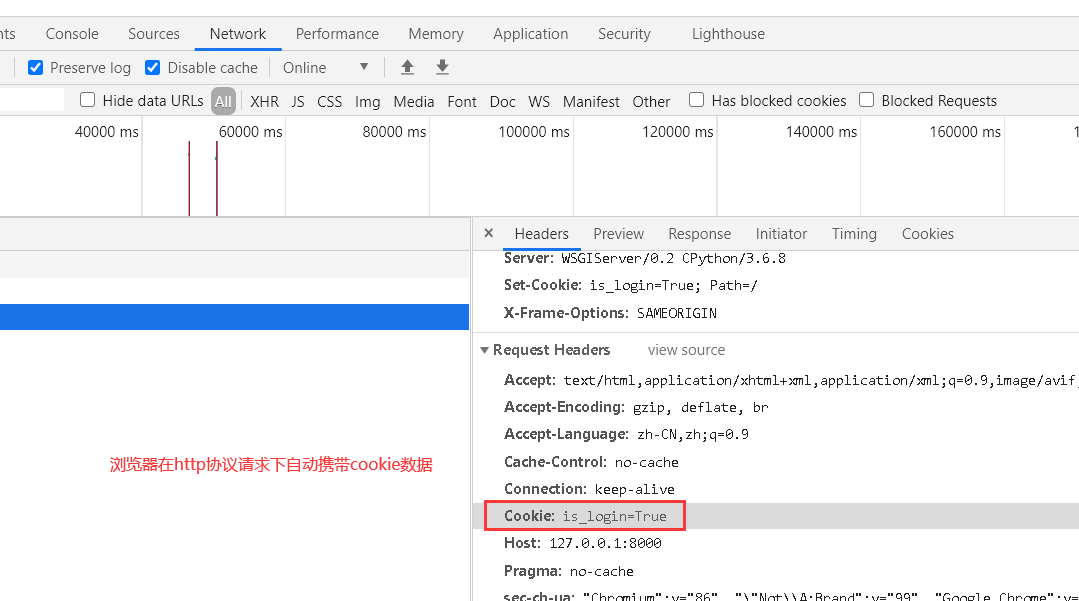Viewport: 1079px width, 601px height.
Task: Filter requests by Doc
Action: click(502, 101)
